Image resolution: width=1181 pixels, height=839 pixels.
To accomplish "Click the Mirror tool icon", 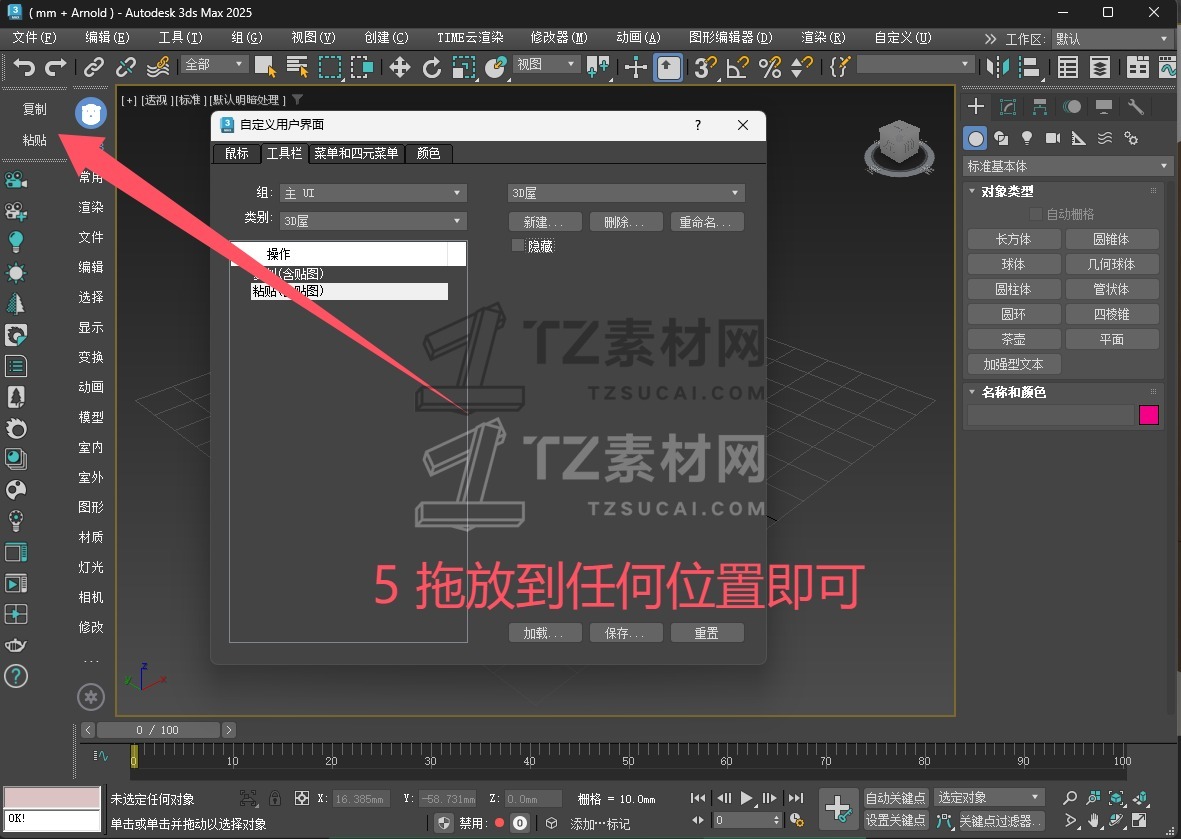I will 998,68.
